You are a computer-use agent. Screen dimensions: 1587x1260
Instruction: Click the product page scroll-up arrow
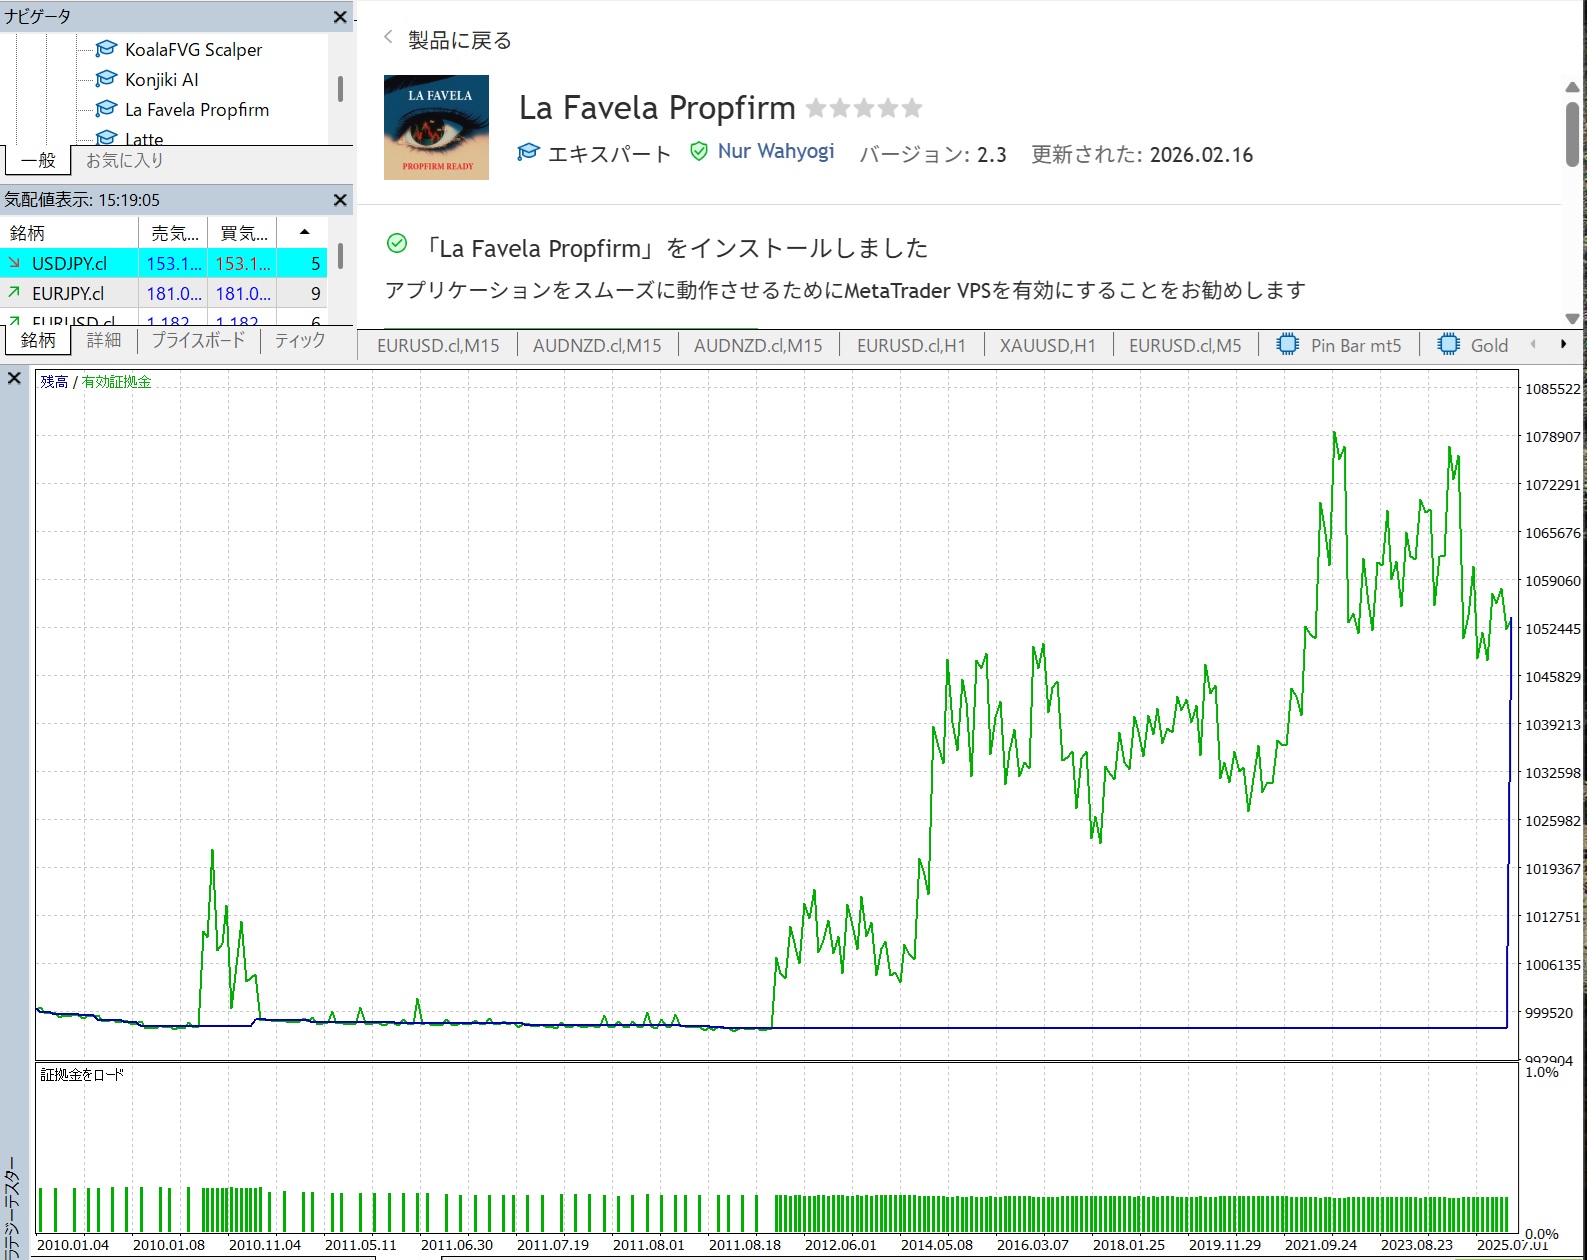[1572, 87]
